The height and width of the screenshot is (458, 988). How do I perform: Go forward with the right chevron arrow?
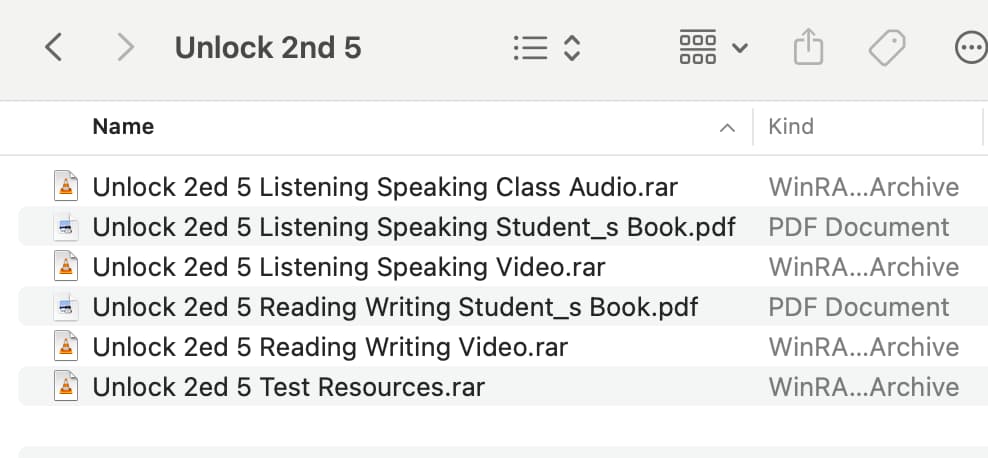click(x=126, y=48)
